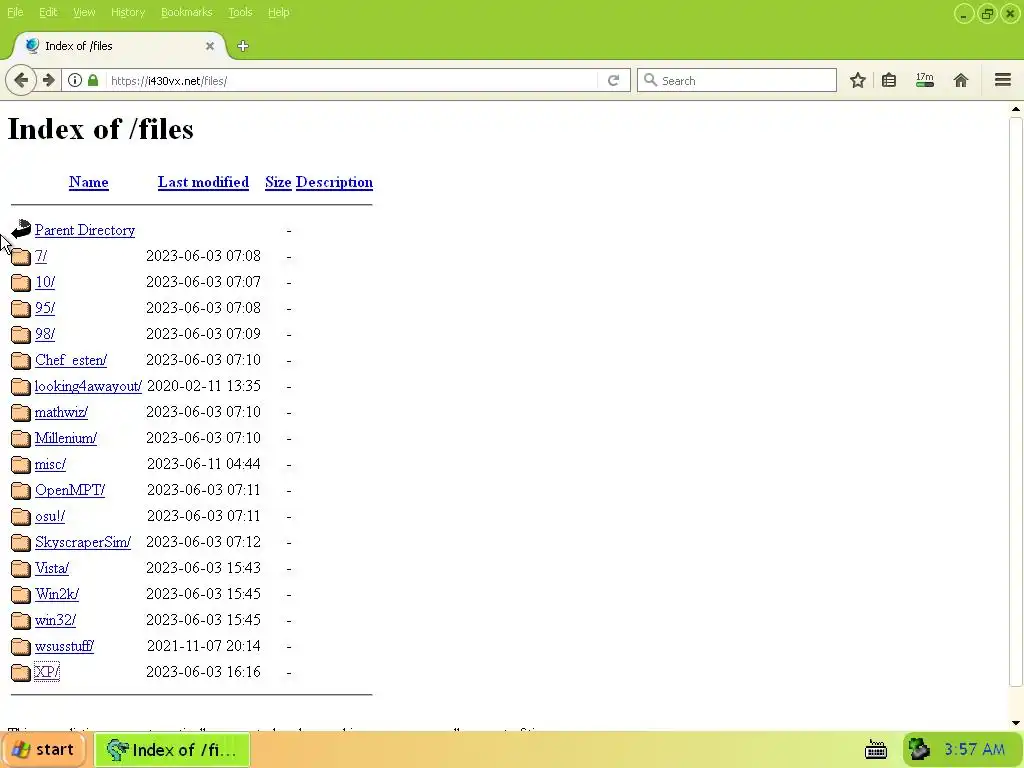Open a new tab with the plus button
1024x768 pixels.
pyautogui.click(x=243, y=46)
